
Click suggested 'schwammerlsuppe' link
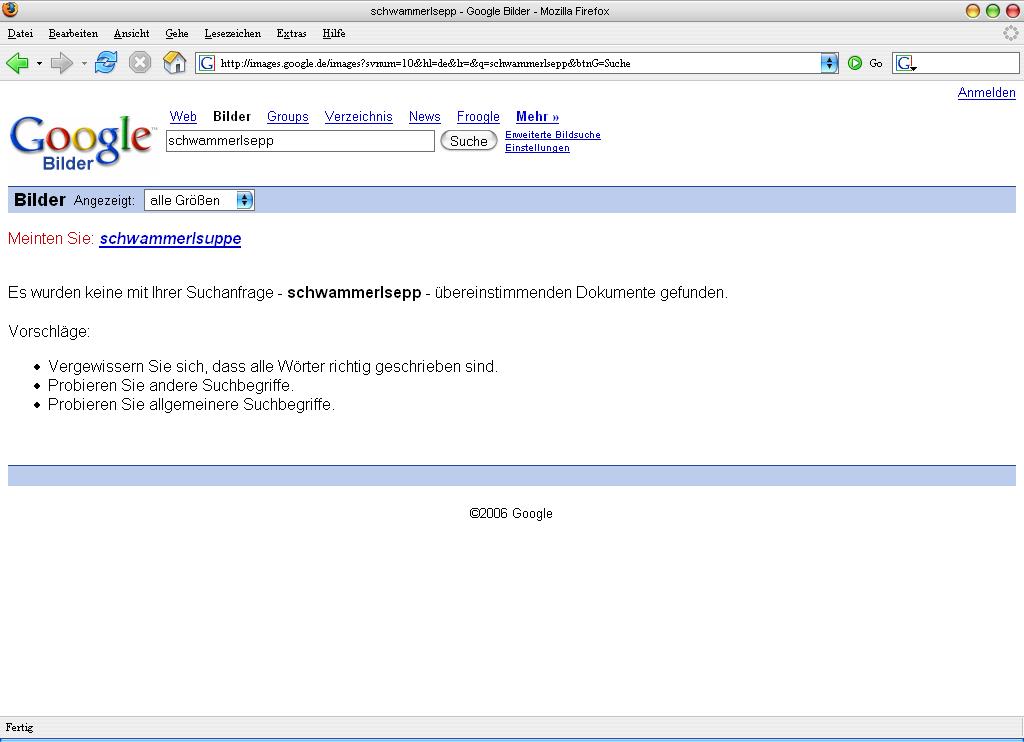point(170,239)
